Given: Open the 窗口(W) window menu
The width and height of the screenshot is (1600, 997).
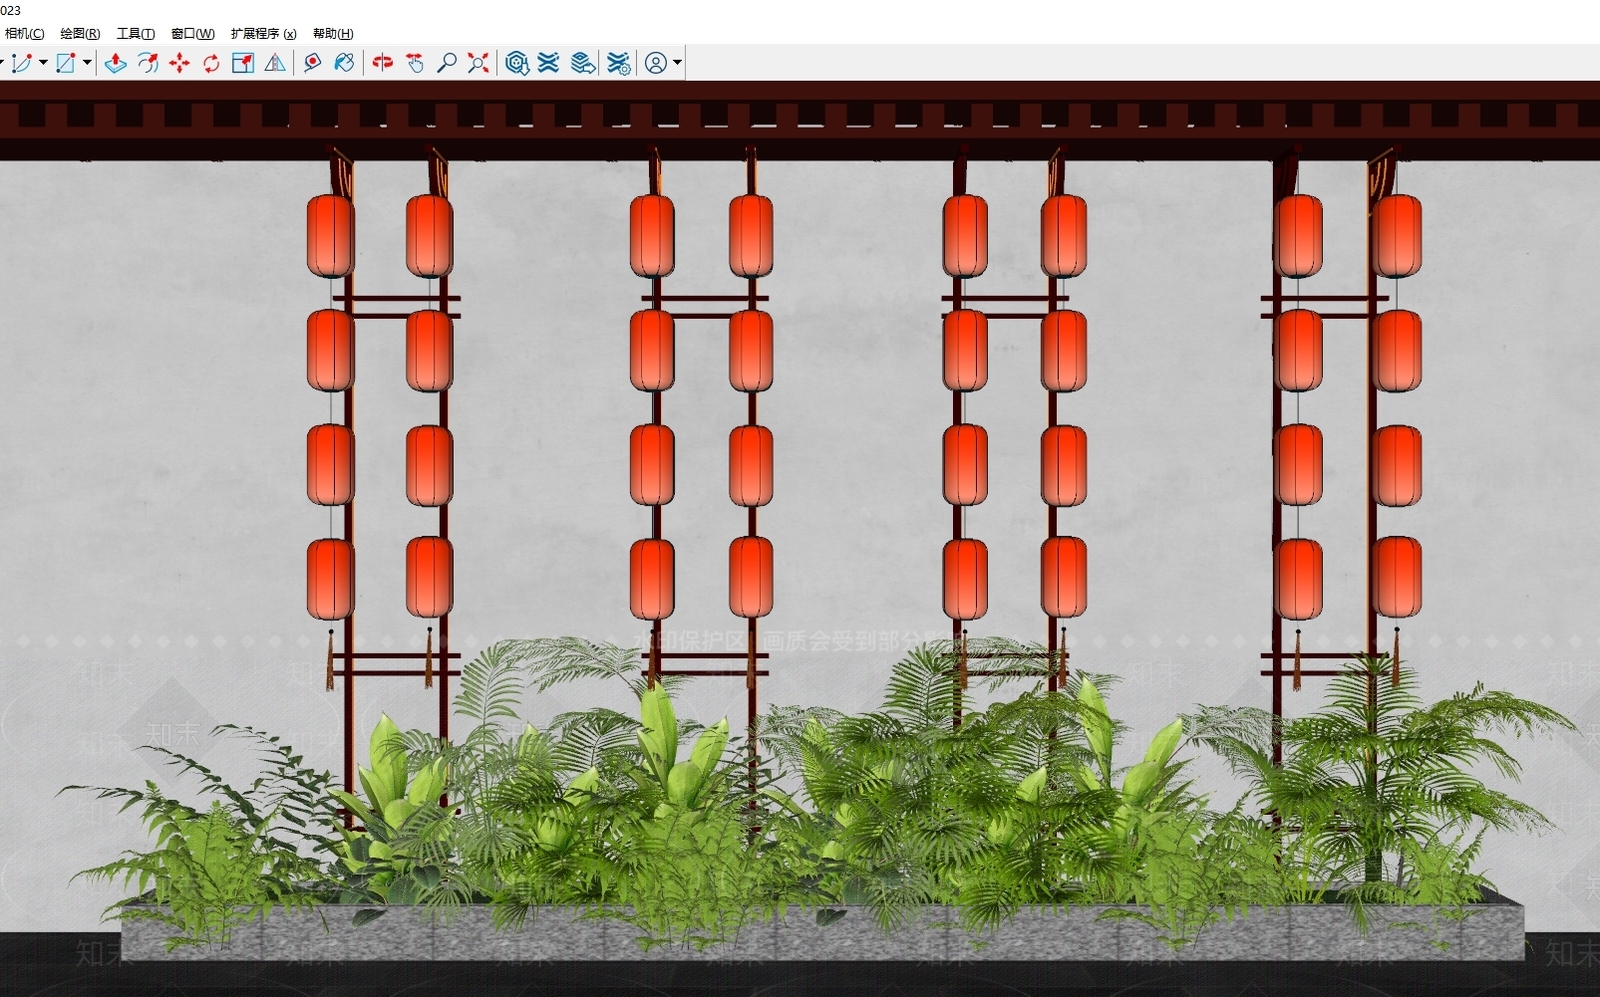Looking at the screenshot, I should [x=192, y=33].
